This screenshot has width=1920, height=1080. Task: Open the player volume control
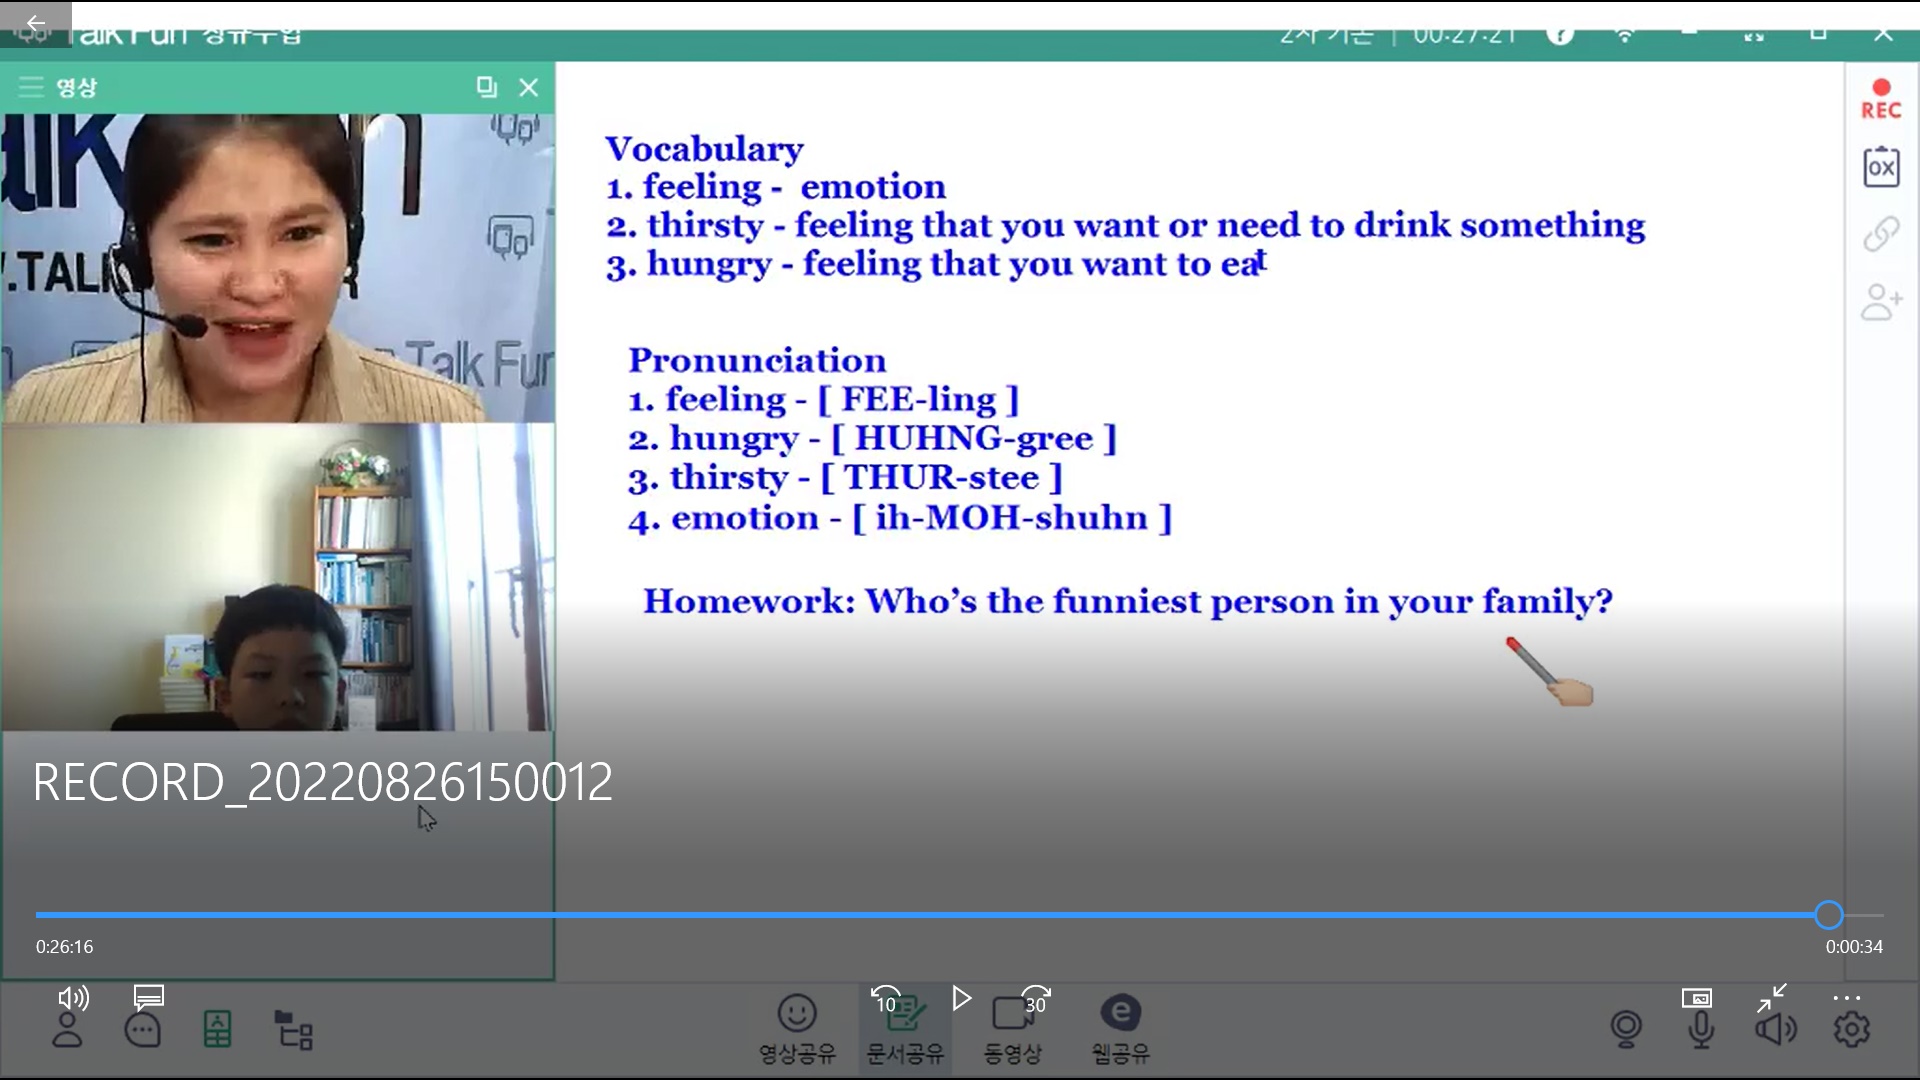(x=73, y=998)
